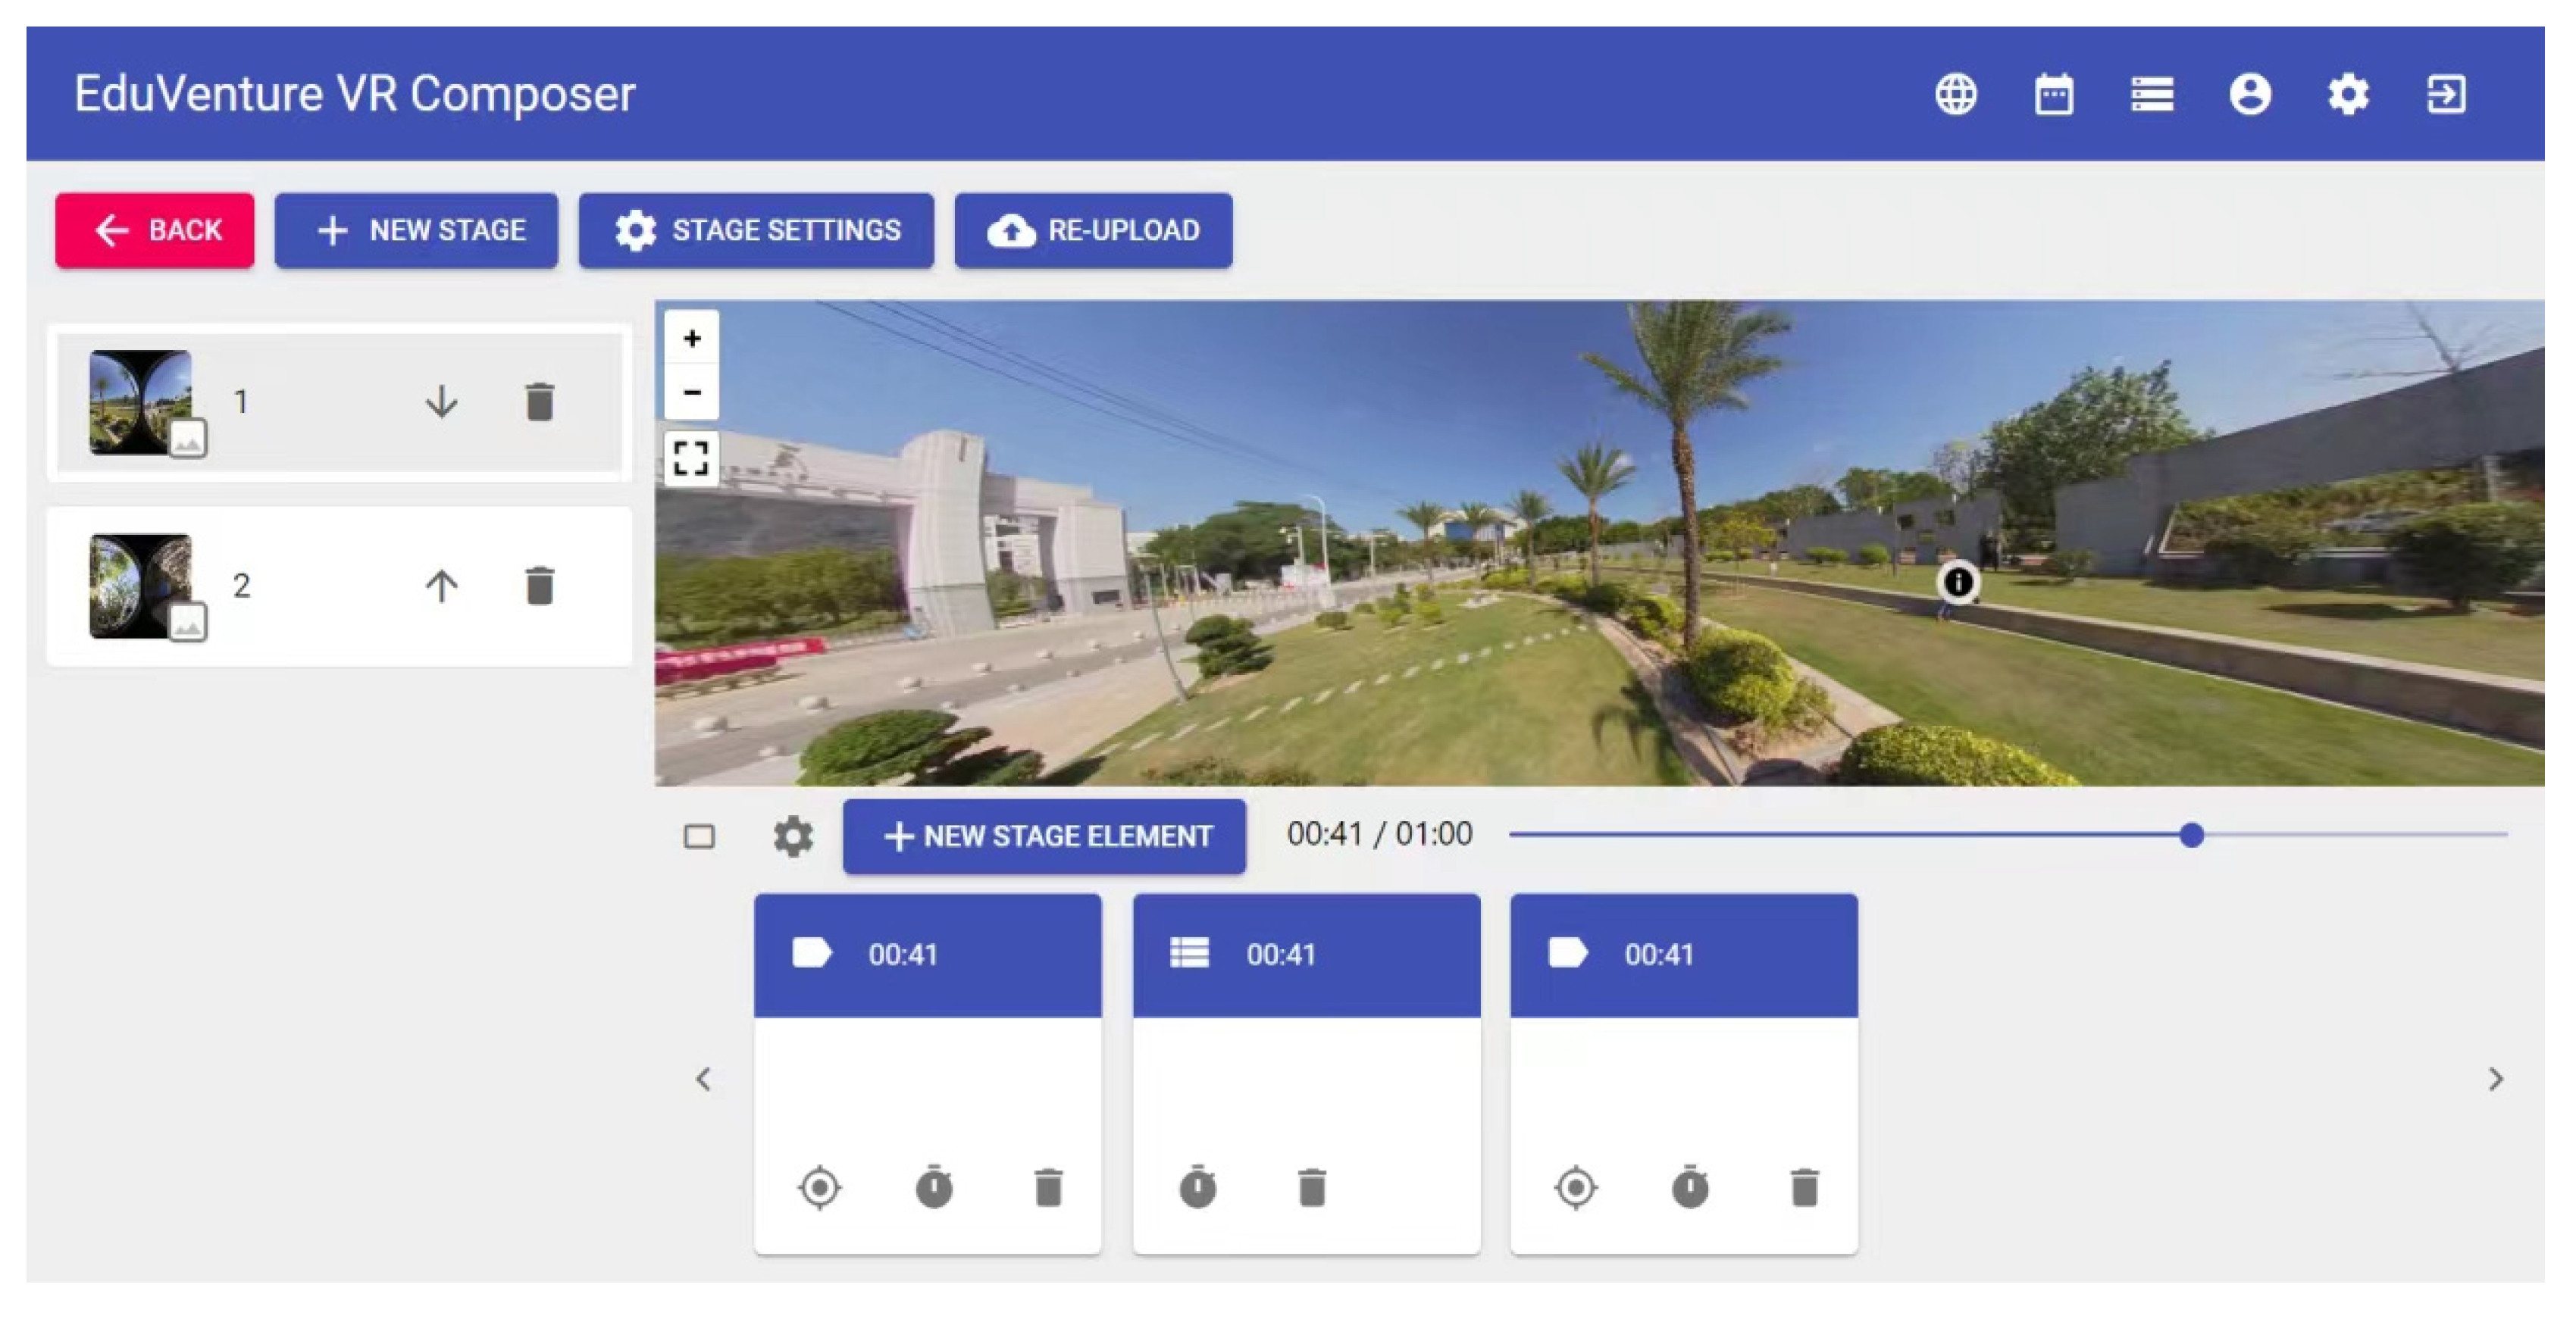Click locate-target icon on first element card

click(819, 1187)
